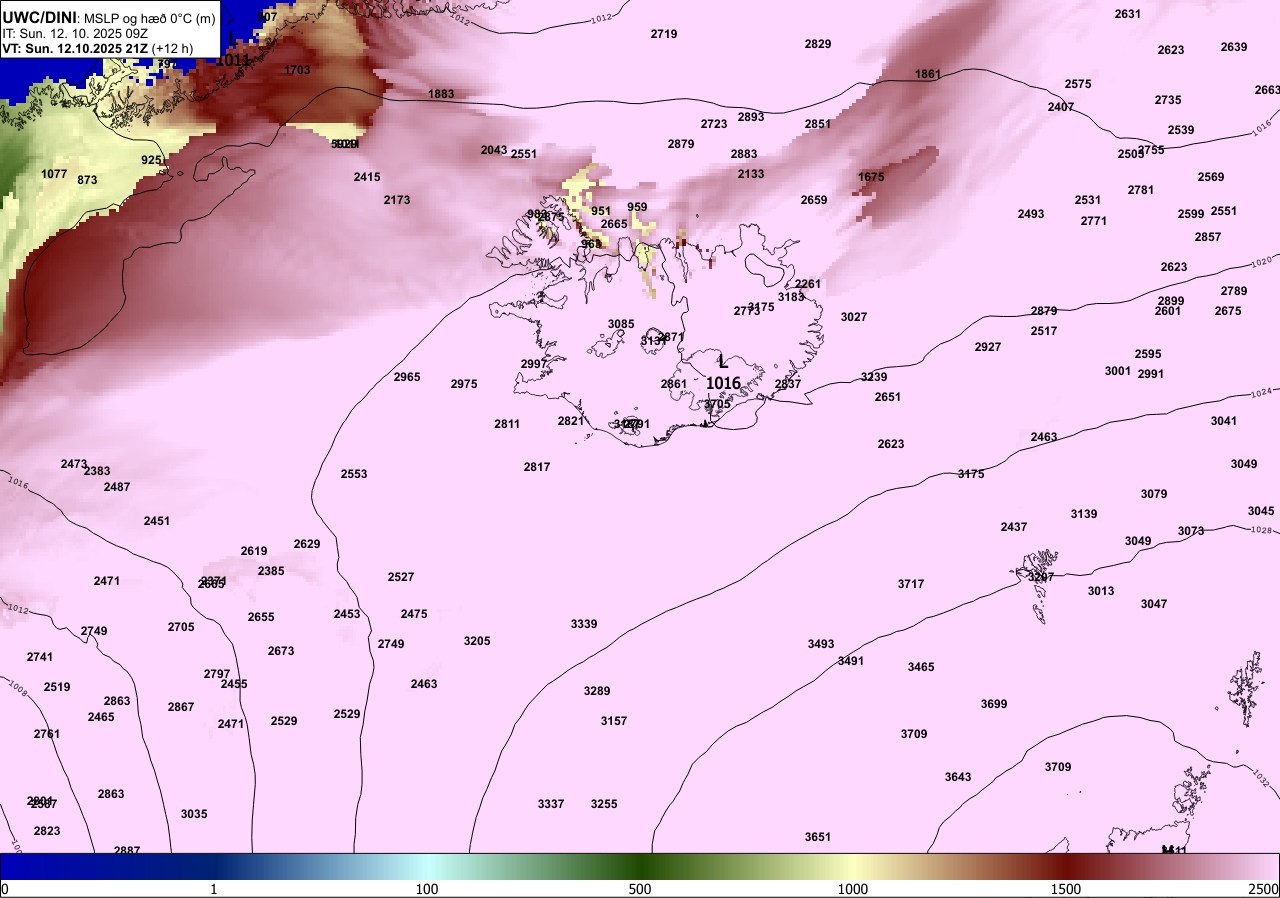The height and width of the screenshot is (898, 1280).
Task: Click the IT: Sun. 12. 10. 2025 09Z line
Action: coord(75,33)
